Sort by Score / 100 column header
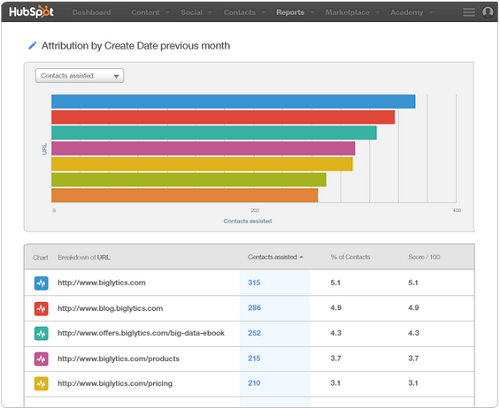The width and height of the screenshot is (500, 408). click(x=424, y=257)
